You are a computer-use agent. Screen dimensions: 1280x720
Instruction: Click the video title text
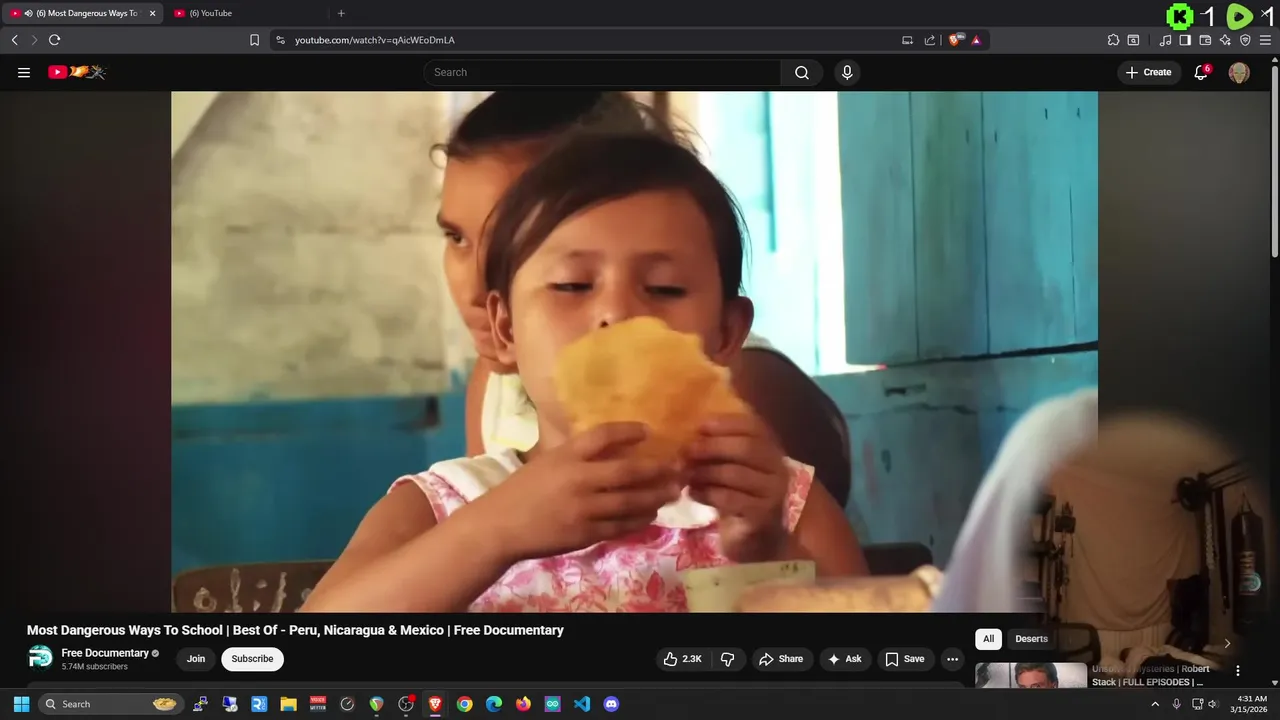coord(295,630)
